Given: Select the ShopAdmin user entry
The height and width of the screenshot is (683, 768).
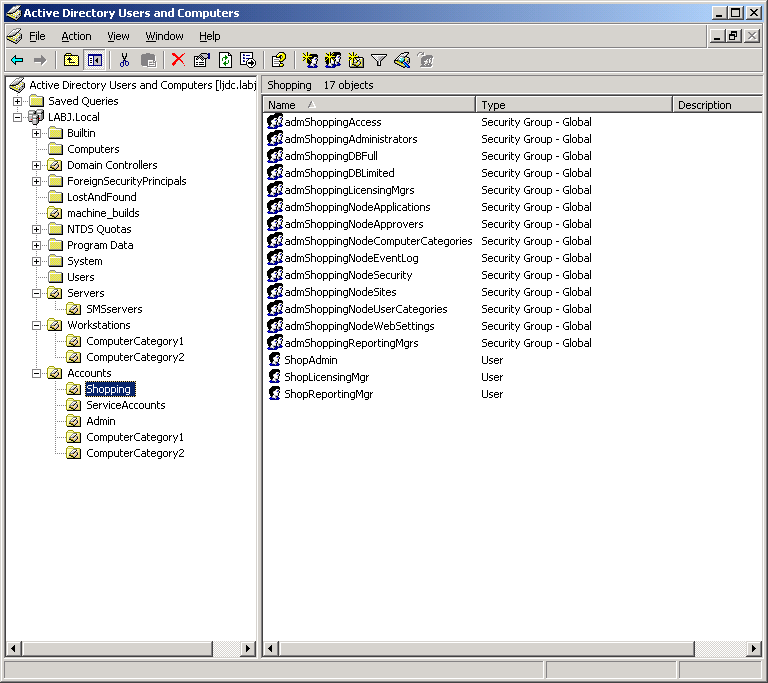Looking at the screenshot, I should pyautogui.click(x=310, y=360).
